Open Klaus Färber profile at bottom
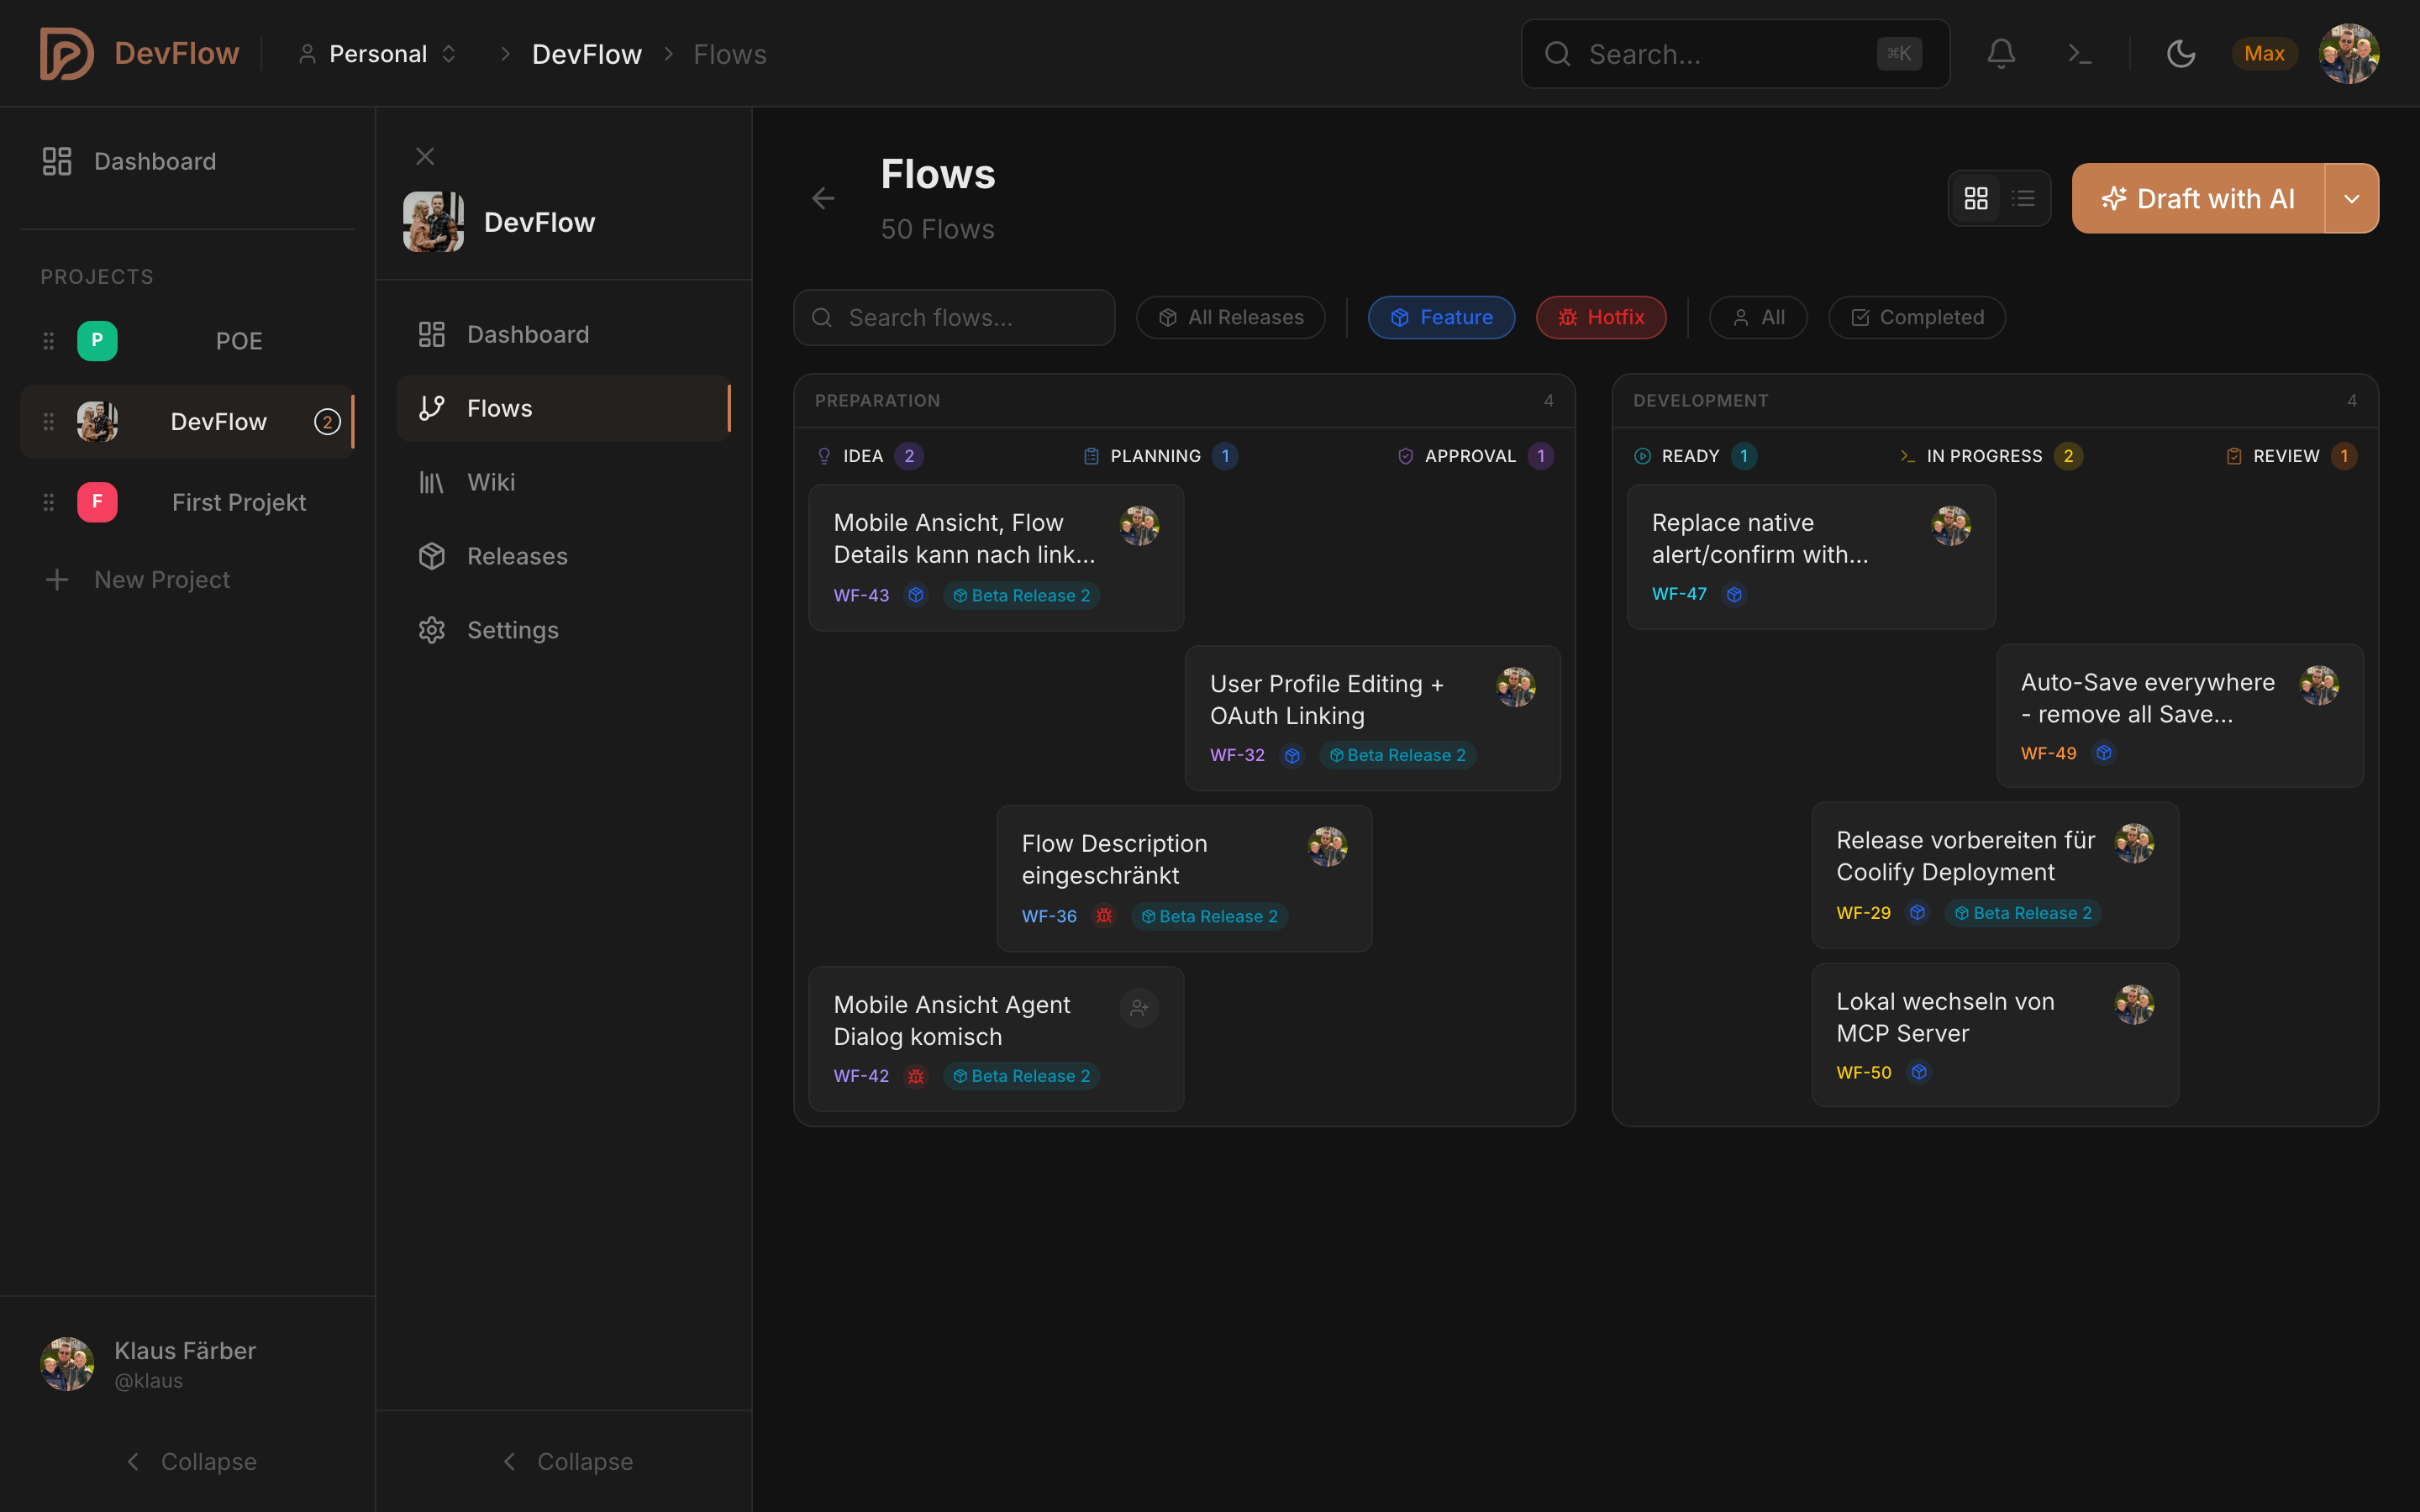 coord(187,1364)
